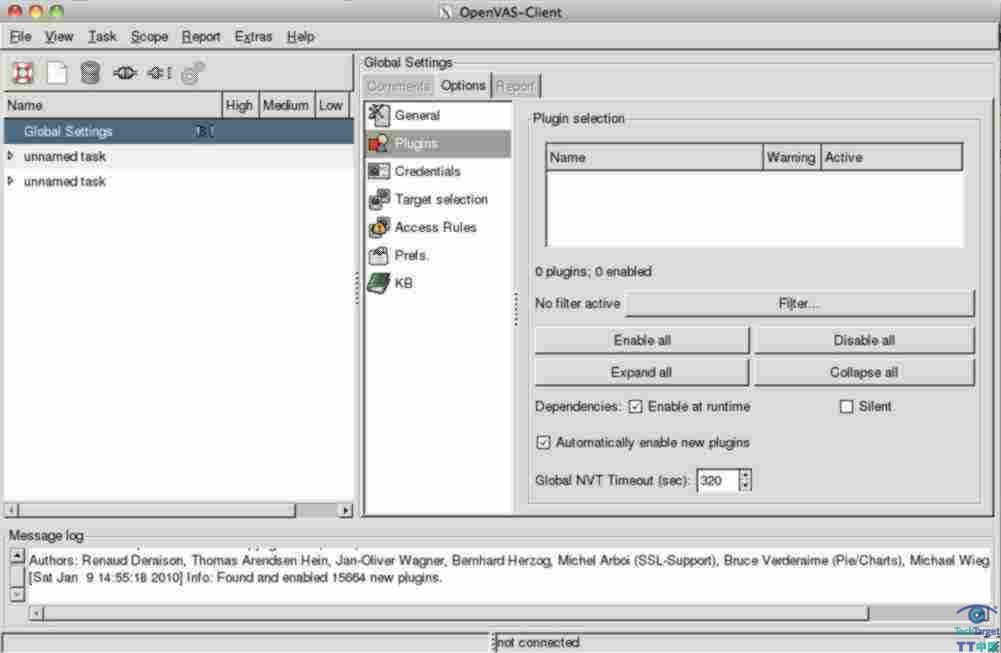The height and width of the screenshot is (653, 1001).
Task: Select the Global Settings row
Action: tap(179, 131)
